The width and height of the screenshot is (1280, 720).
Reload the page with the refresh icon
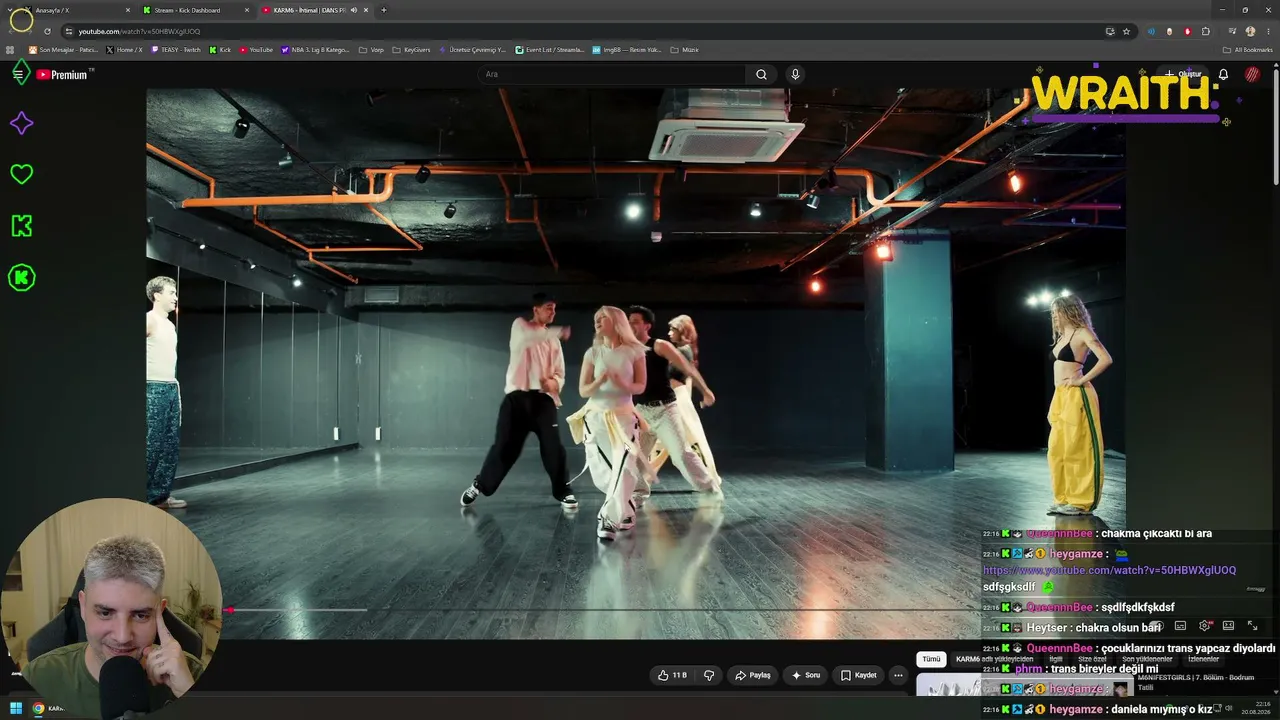pyautogui.click(x=46, y=31)
